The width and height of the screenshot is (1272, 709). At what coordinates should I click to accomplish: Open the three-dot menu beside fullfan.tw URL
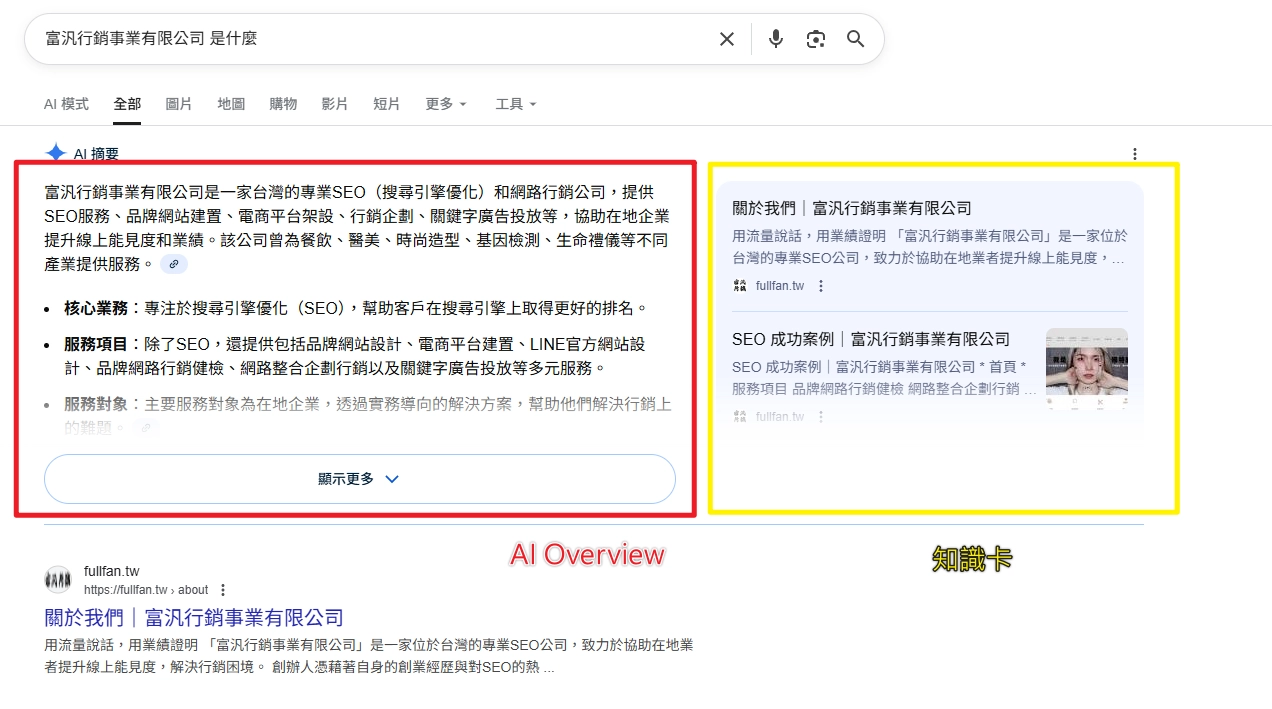point(222,590)
